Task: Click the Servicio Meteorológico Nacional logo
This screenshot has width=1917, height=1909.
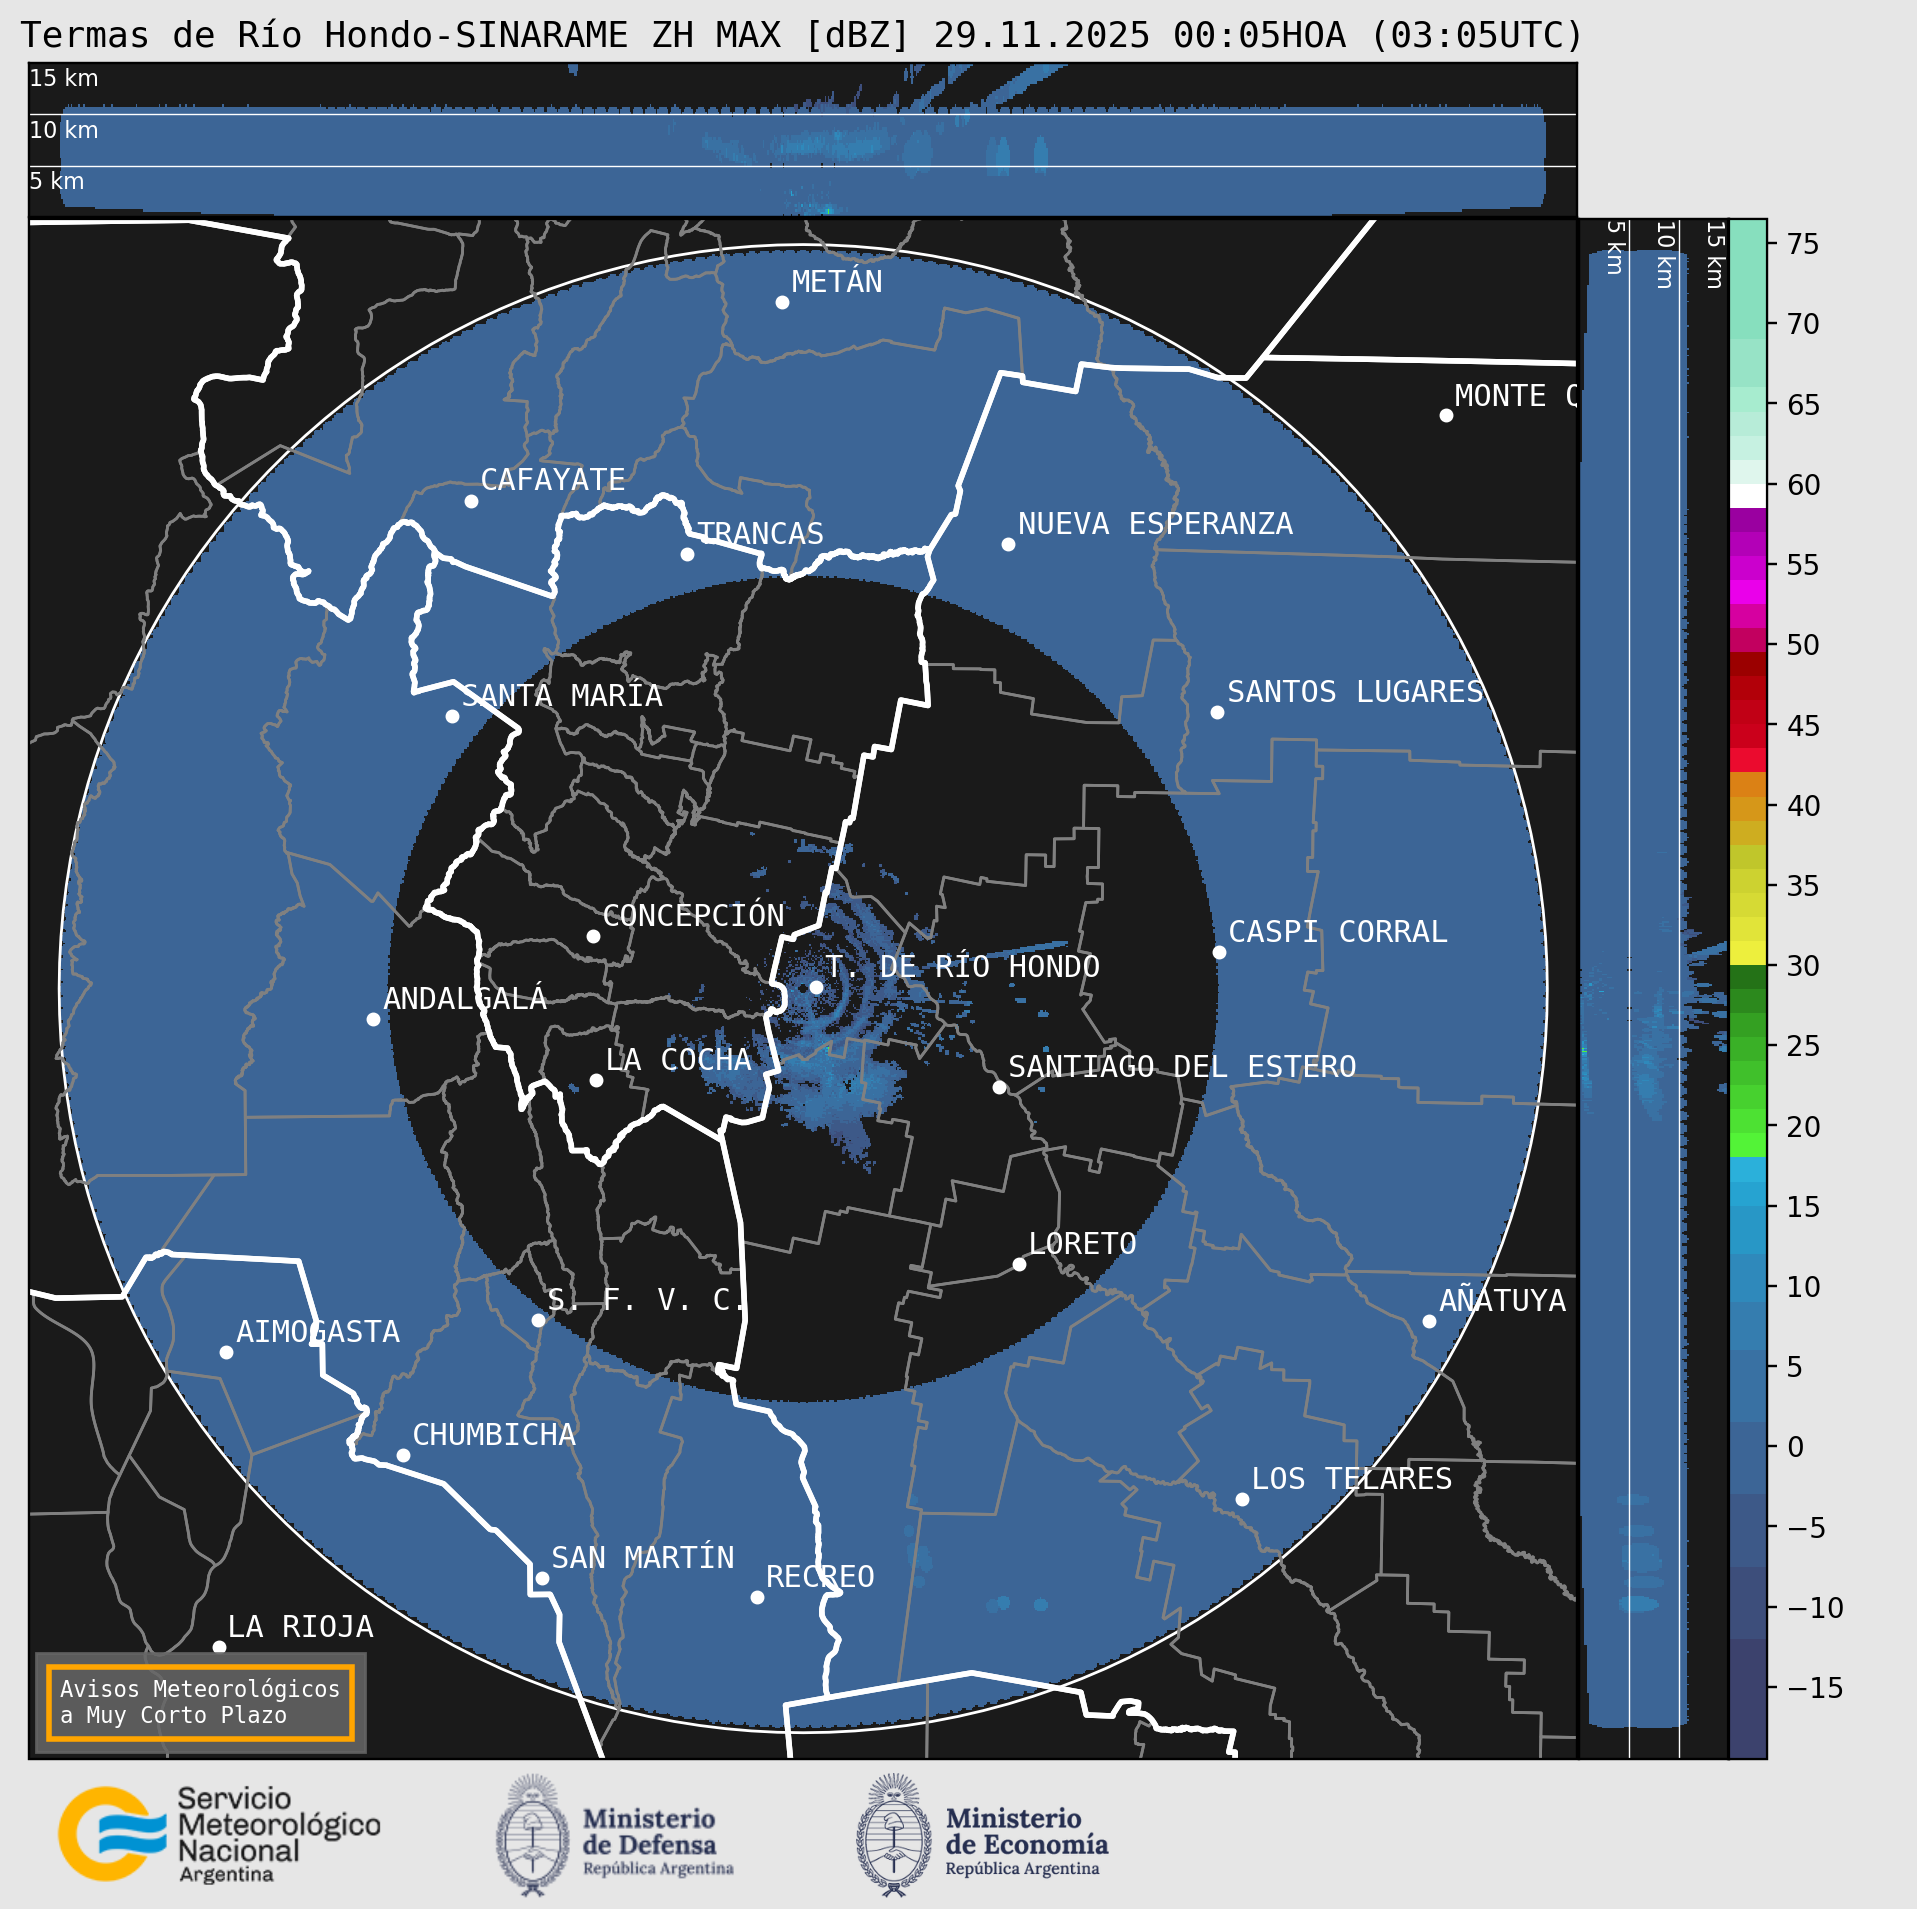Action: [219, 1835]
